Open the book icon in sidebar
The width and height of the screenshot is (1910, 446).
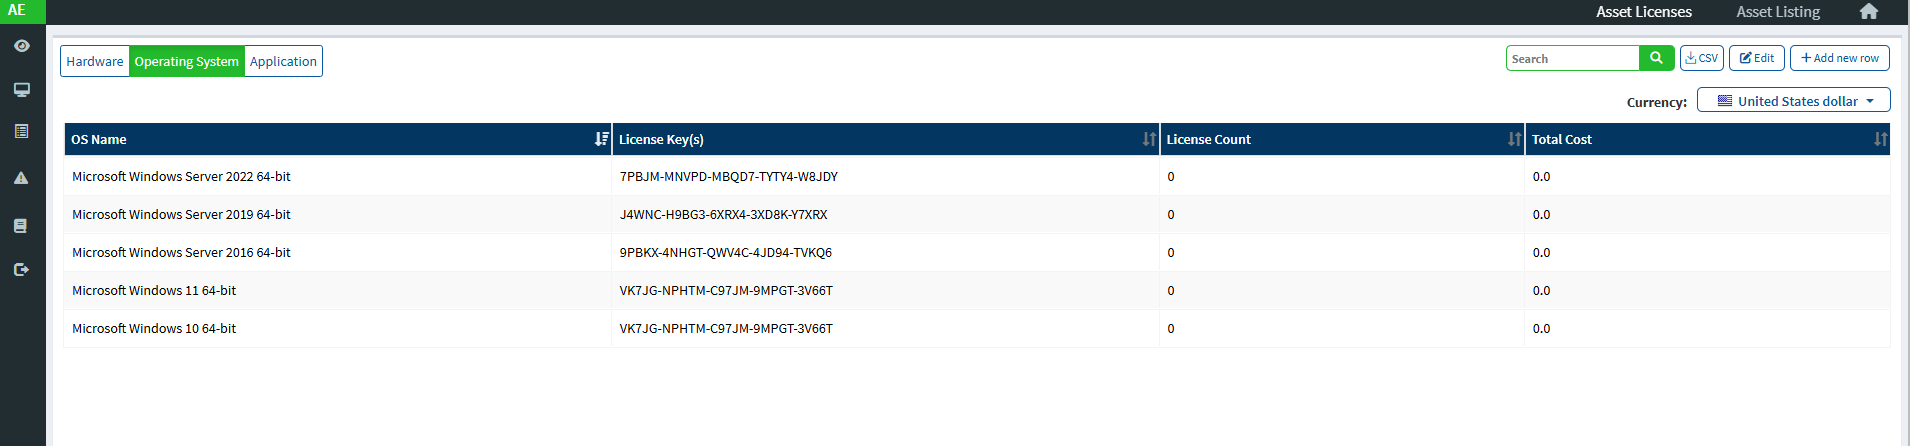pyautogui.click(x=21, y=226)
